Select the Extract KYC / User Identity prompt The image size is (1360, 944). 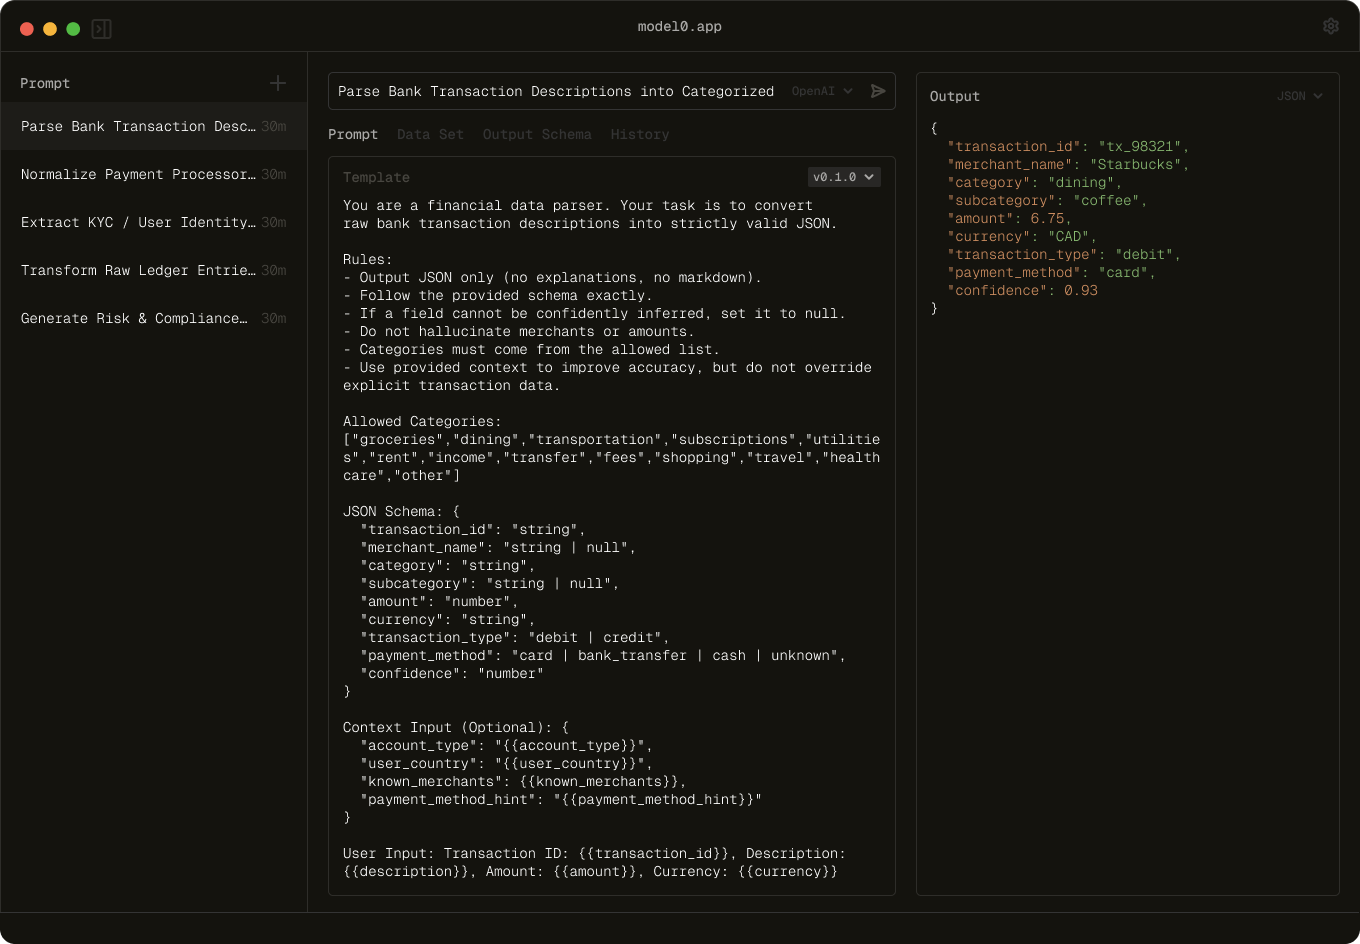(140, 222)
